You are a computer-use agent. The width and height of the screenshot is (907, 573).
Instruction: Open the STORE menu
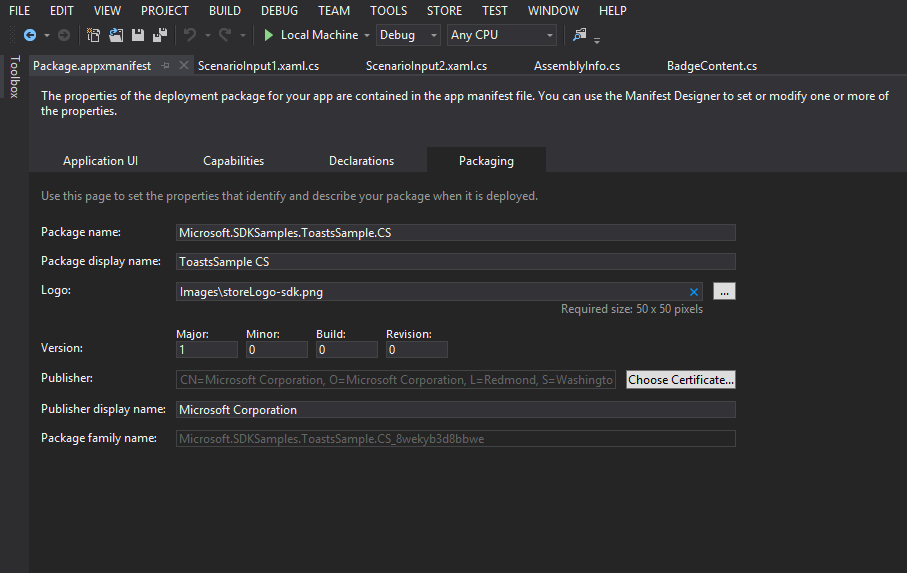444,10
